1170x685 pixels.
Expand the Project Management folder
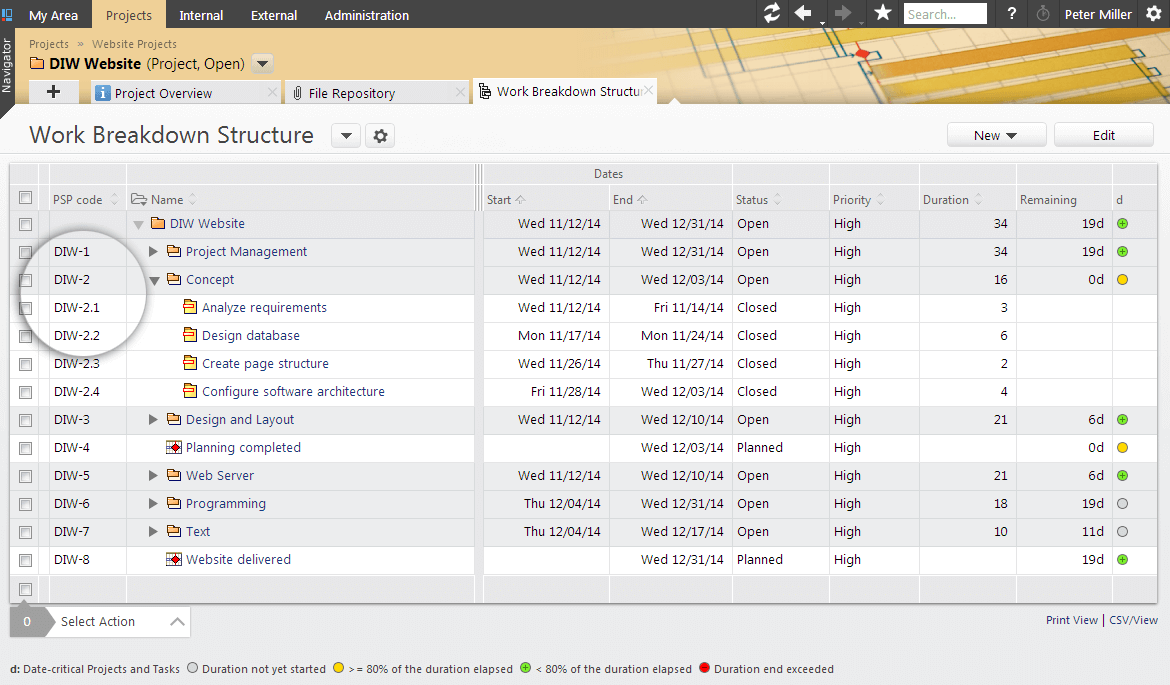coord(153,251)
